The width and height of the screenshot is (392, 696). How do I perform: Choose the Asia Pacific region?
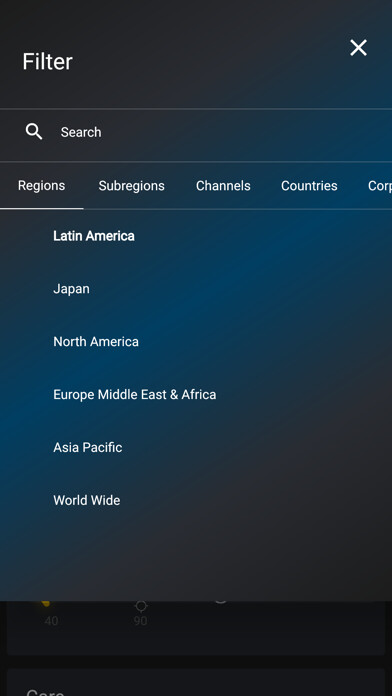coord(87,447)
